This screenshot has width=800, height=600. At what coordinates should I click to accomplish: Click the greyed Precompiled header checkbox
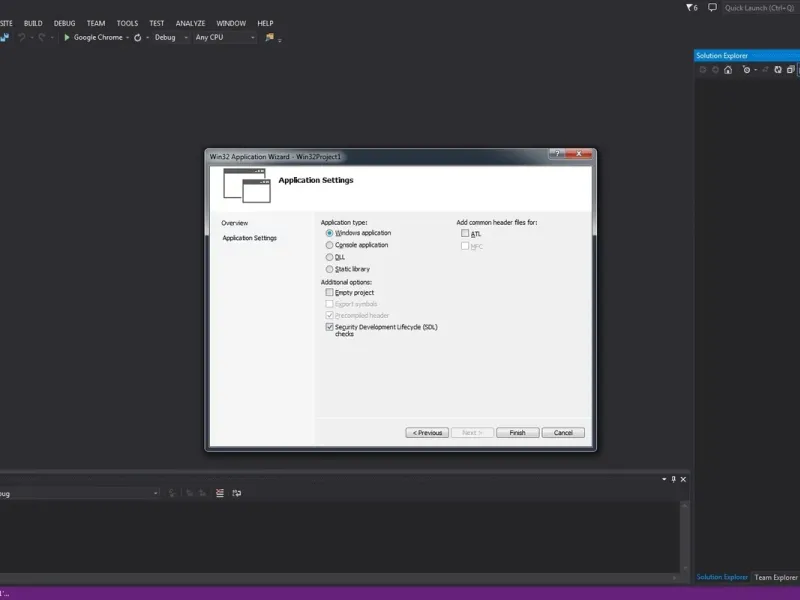click(330, 315)
